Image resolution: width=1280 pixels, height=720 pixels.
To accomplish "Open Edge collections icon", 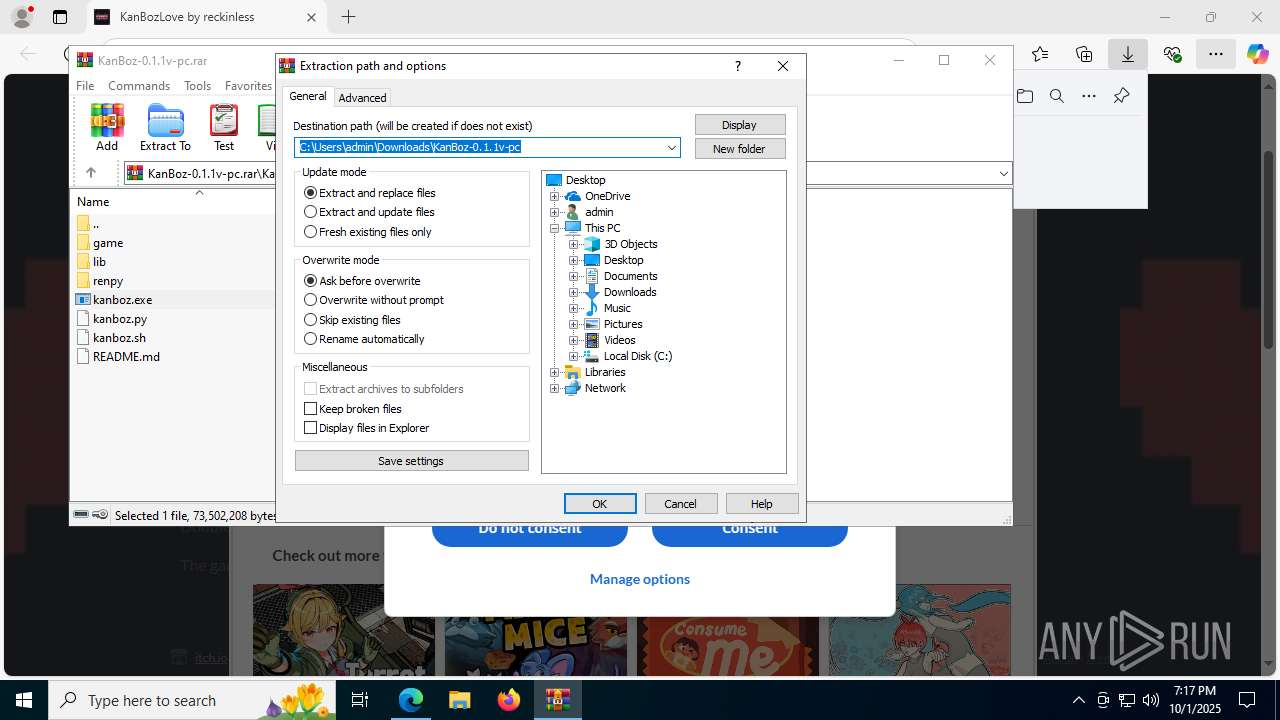I will (1084, 54).
